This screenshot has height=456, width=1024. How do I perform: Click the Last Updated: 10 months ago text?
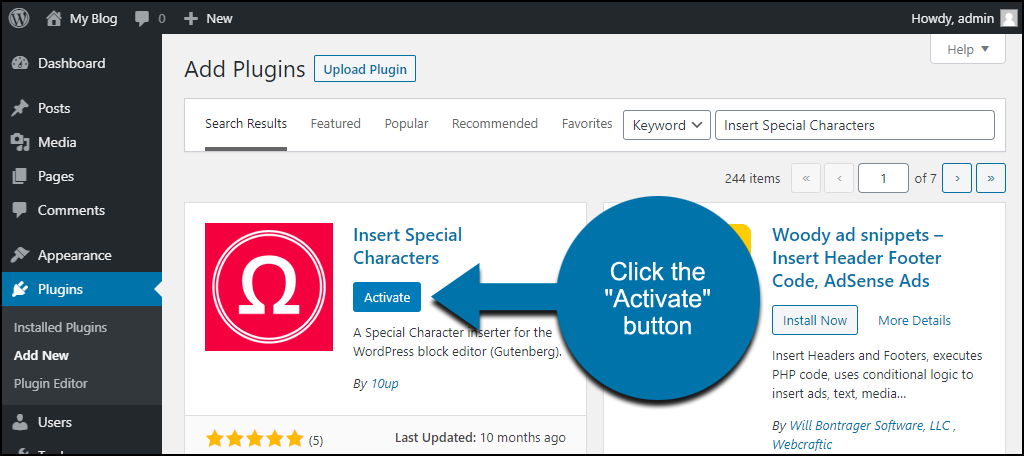(x=480, y=437)
